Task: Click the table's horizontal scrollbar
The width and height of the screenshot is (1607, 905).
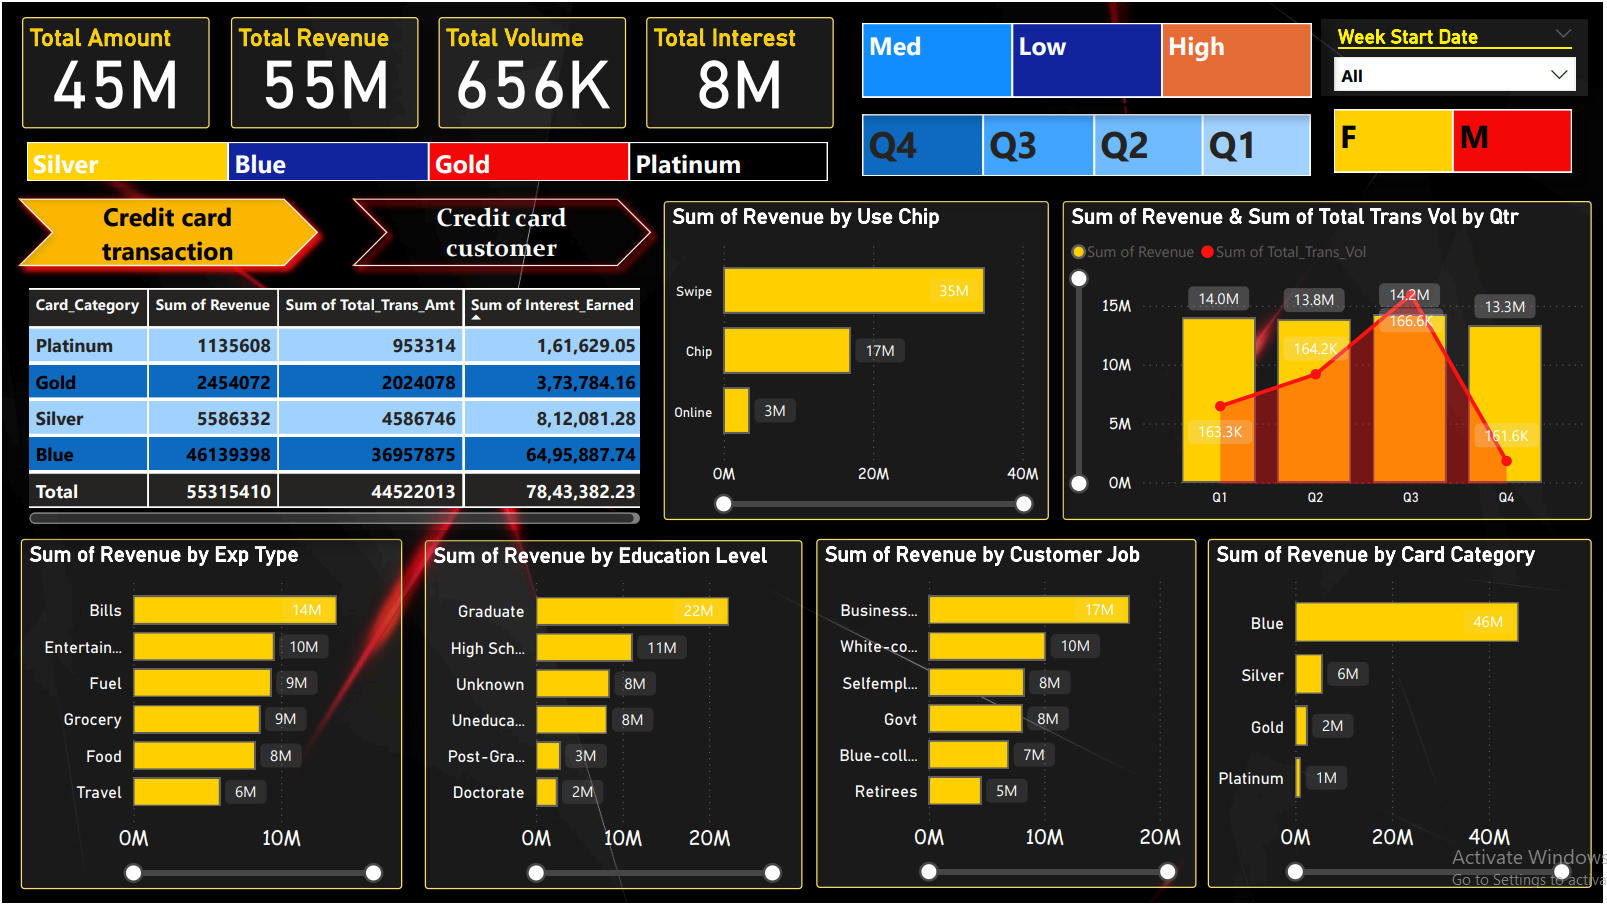Action: tap(334, 518)
